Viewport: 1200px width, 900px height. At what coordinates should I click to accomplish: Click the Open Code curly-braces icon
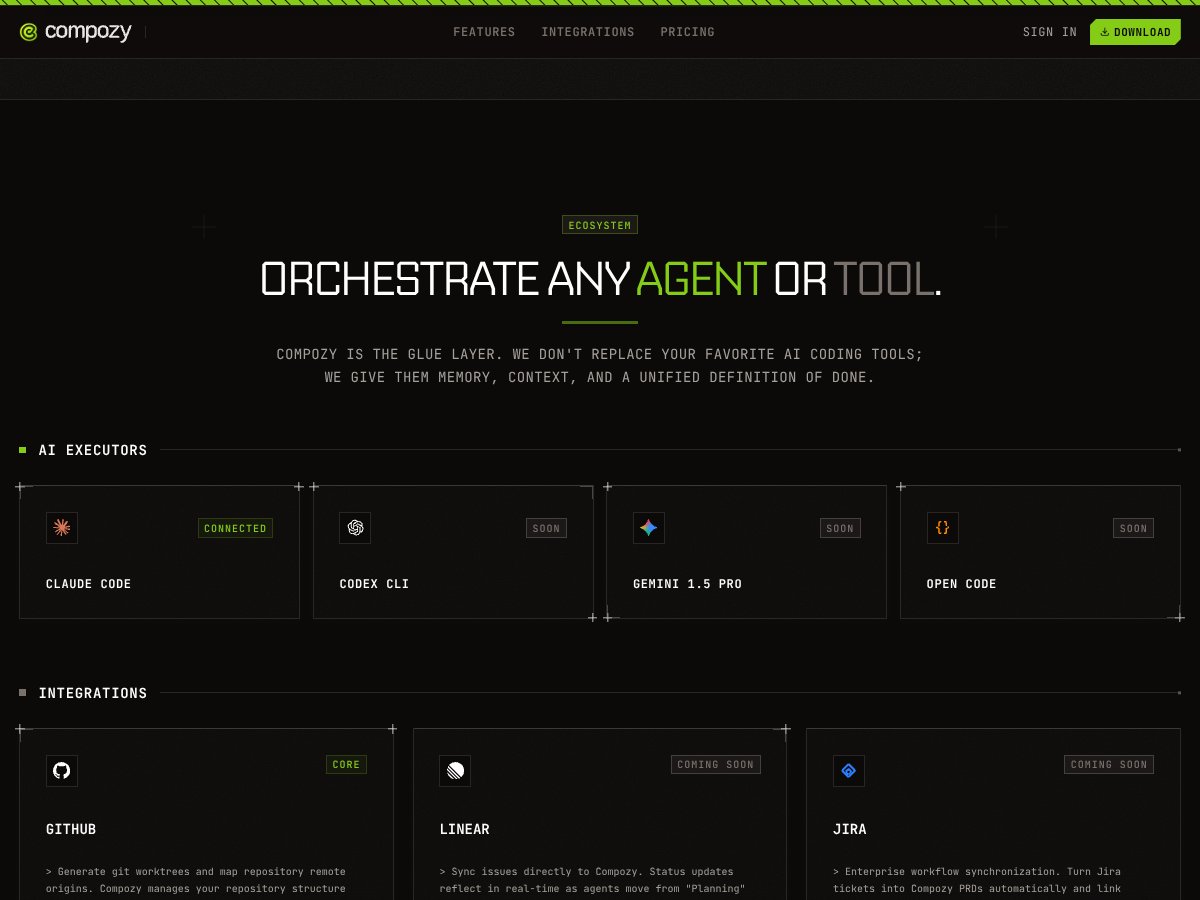tap(942, 528)
